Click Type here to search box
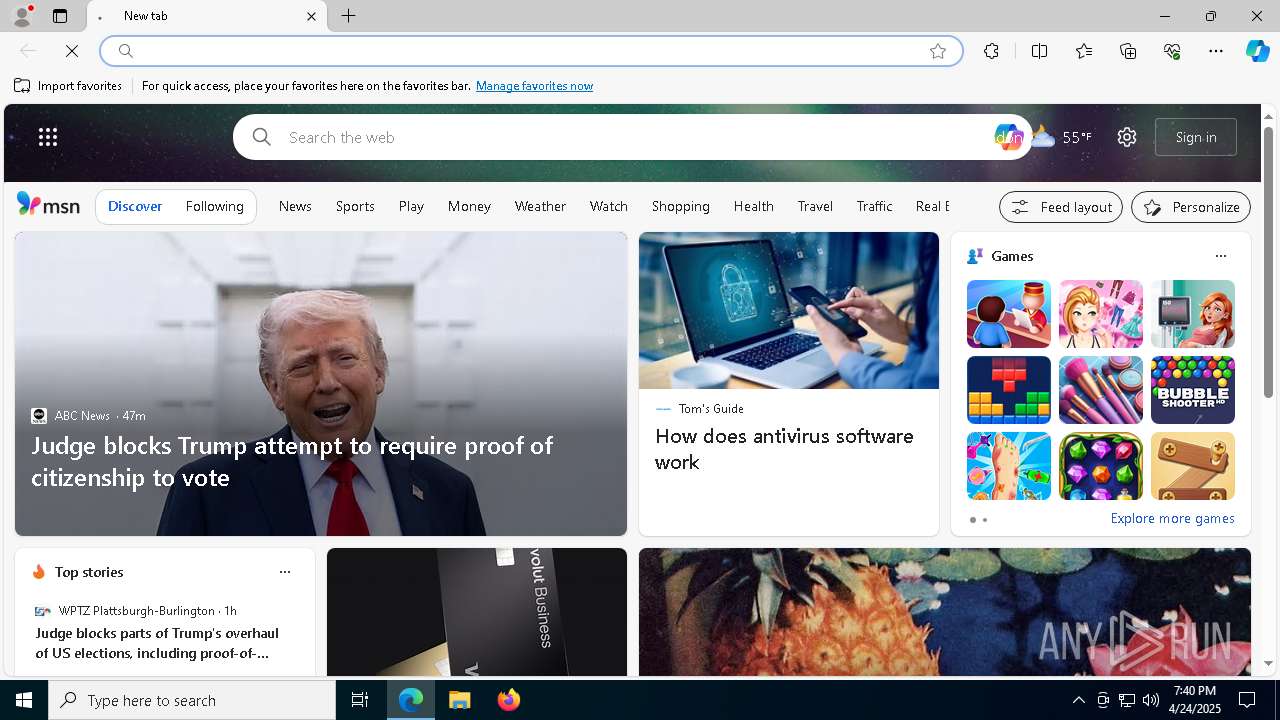The image size is (1280, 720). [192, 700]
